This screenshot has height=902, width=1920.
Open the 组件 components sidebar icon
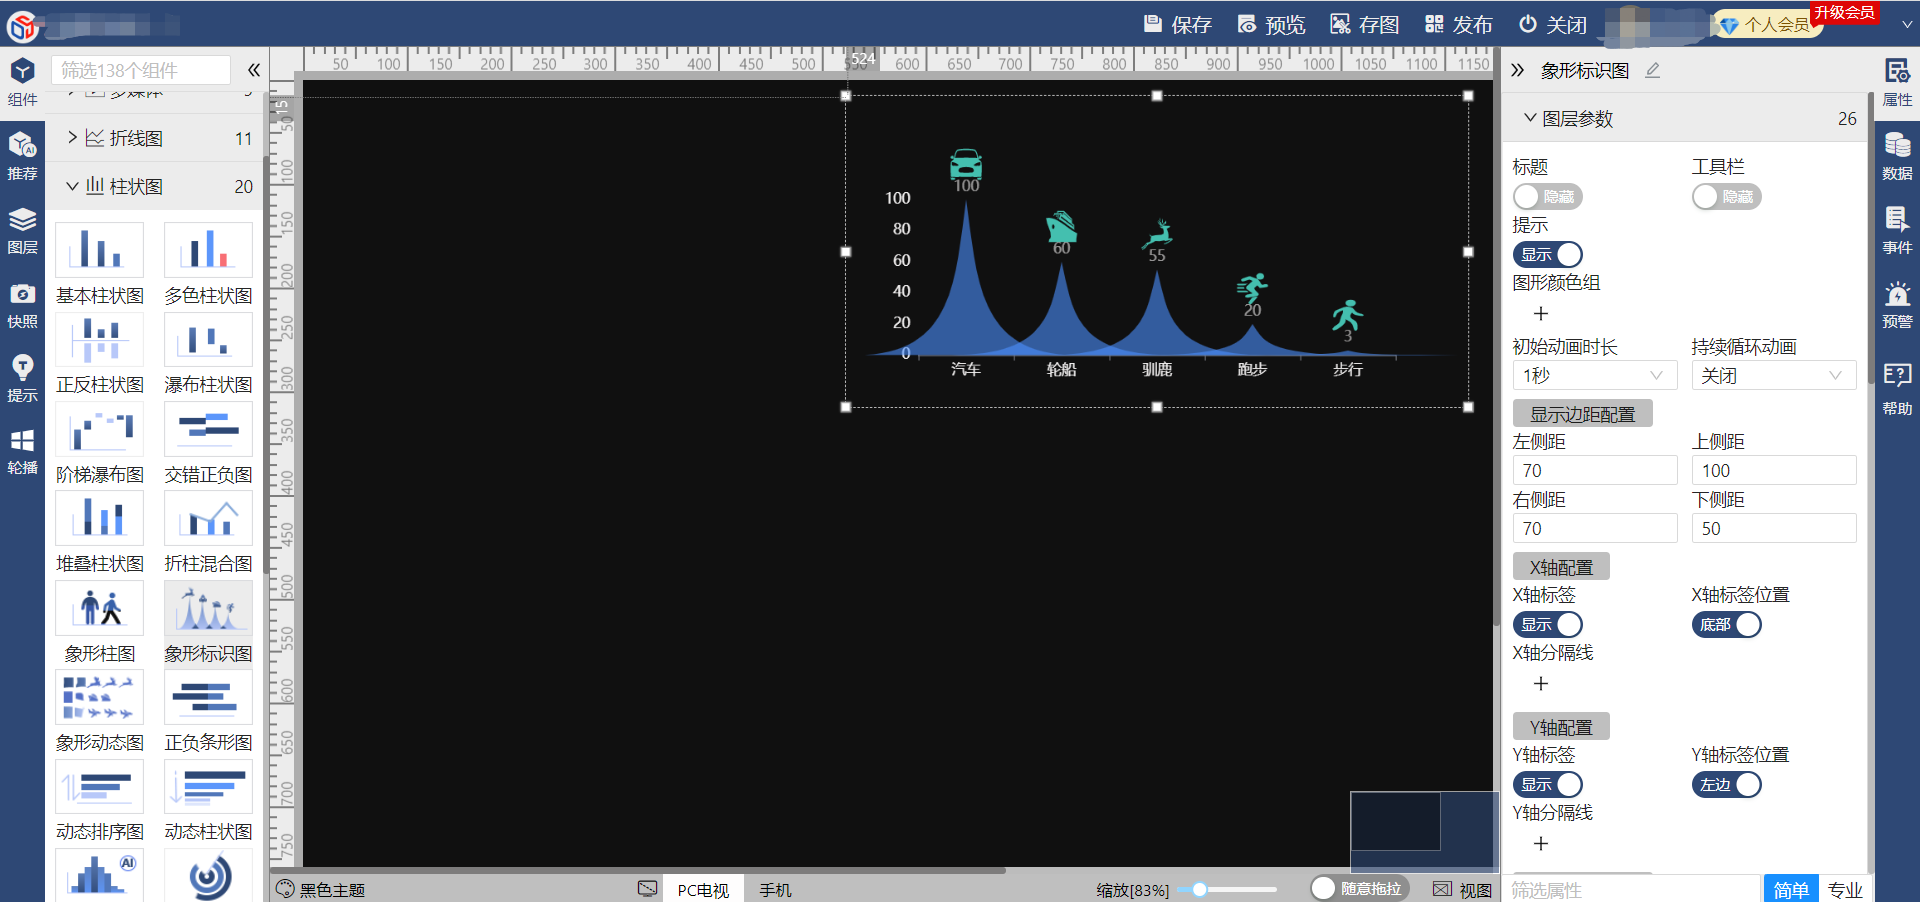click(x=22, y=82)
